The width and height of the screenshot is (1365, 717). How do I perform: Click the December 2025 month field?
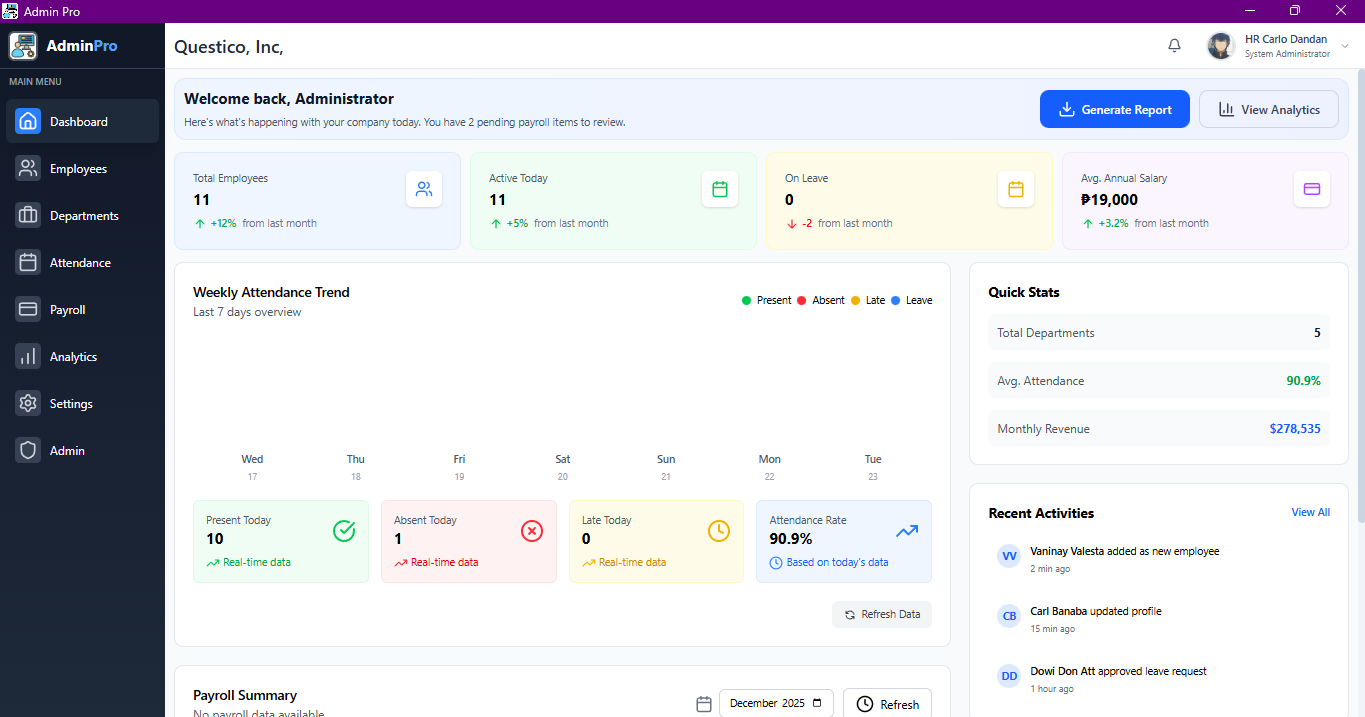pyautogui.click(x=777, y=703)
